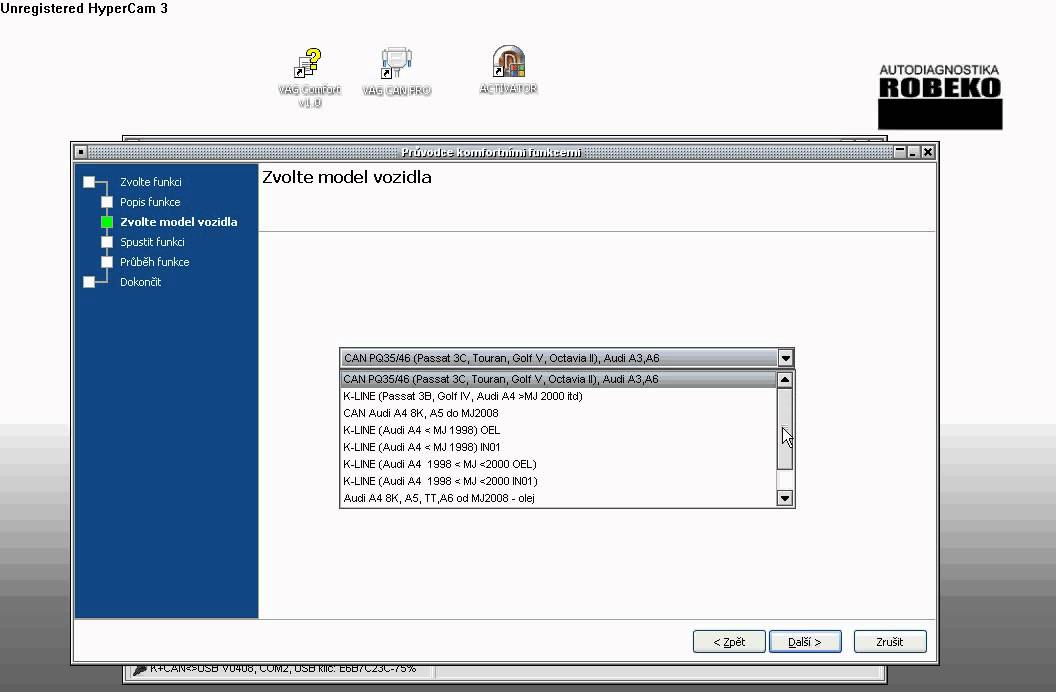Click the wizard title bar rollup button
Viewport: 1056px width, 692px height.
900,152
